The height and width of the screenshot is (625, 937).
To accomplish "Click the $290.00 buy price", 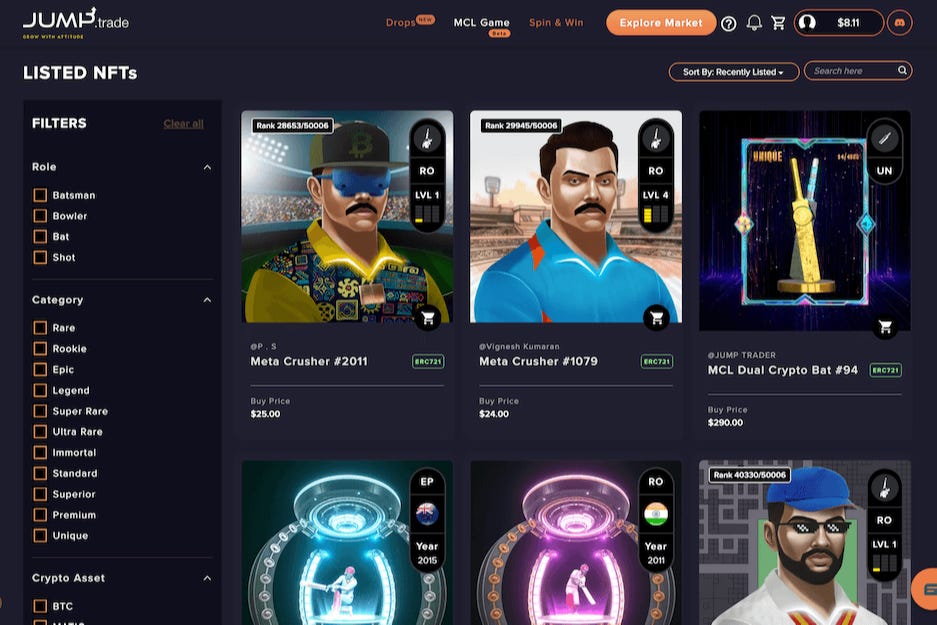I will click(725, 422).
